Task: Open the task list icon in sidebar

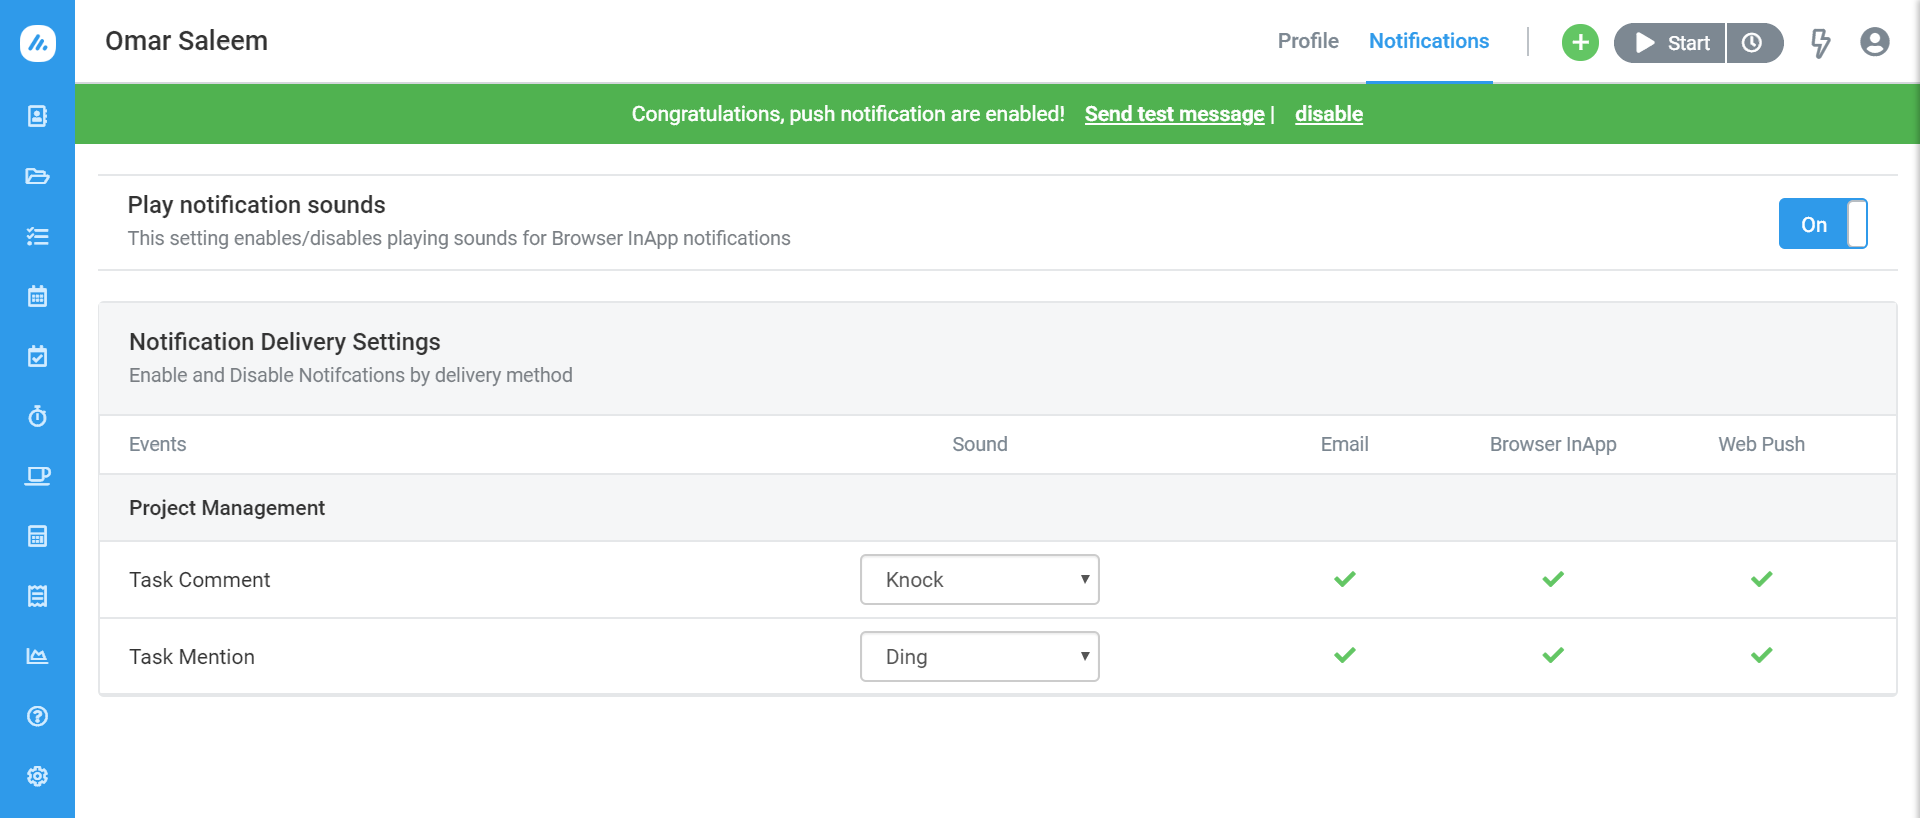Action: 38,236
